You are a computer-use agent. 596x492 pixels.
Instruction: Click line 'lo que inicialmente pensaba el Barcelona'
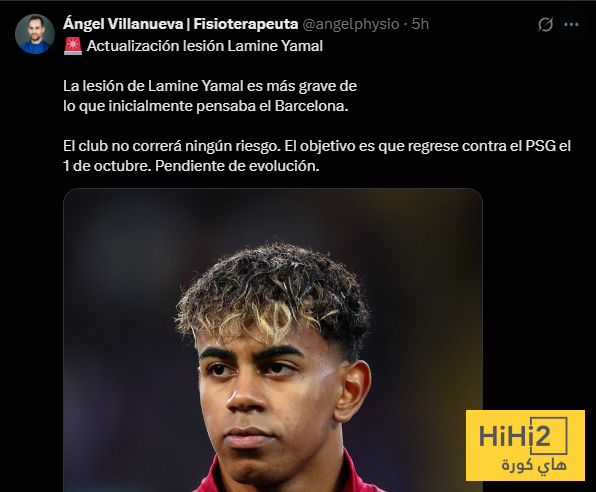(x=206, y=106)
